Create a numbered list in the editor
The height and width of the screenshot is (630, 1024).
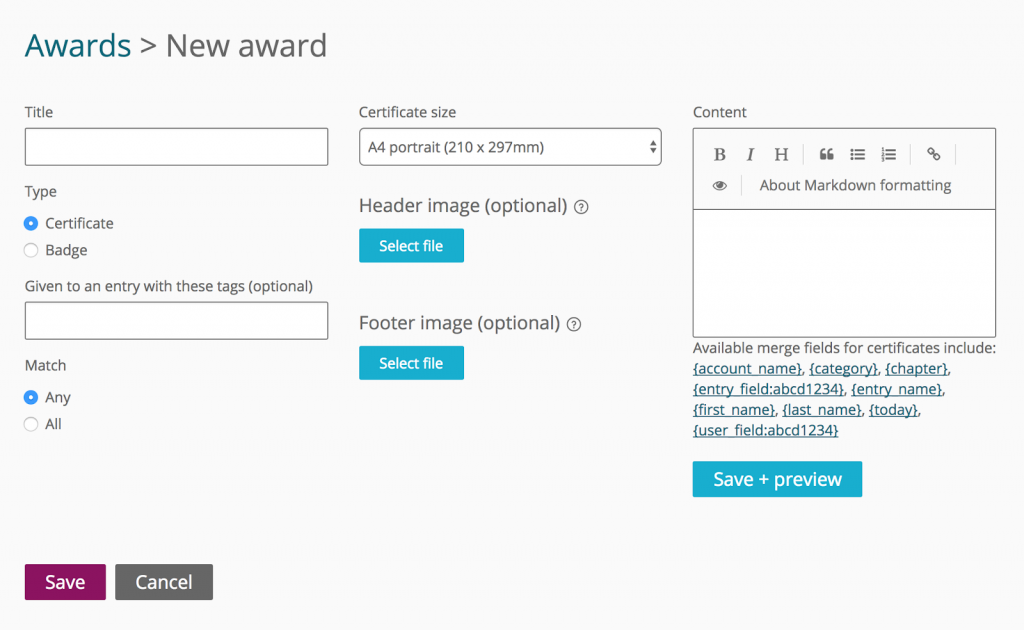(888, 154)
